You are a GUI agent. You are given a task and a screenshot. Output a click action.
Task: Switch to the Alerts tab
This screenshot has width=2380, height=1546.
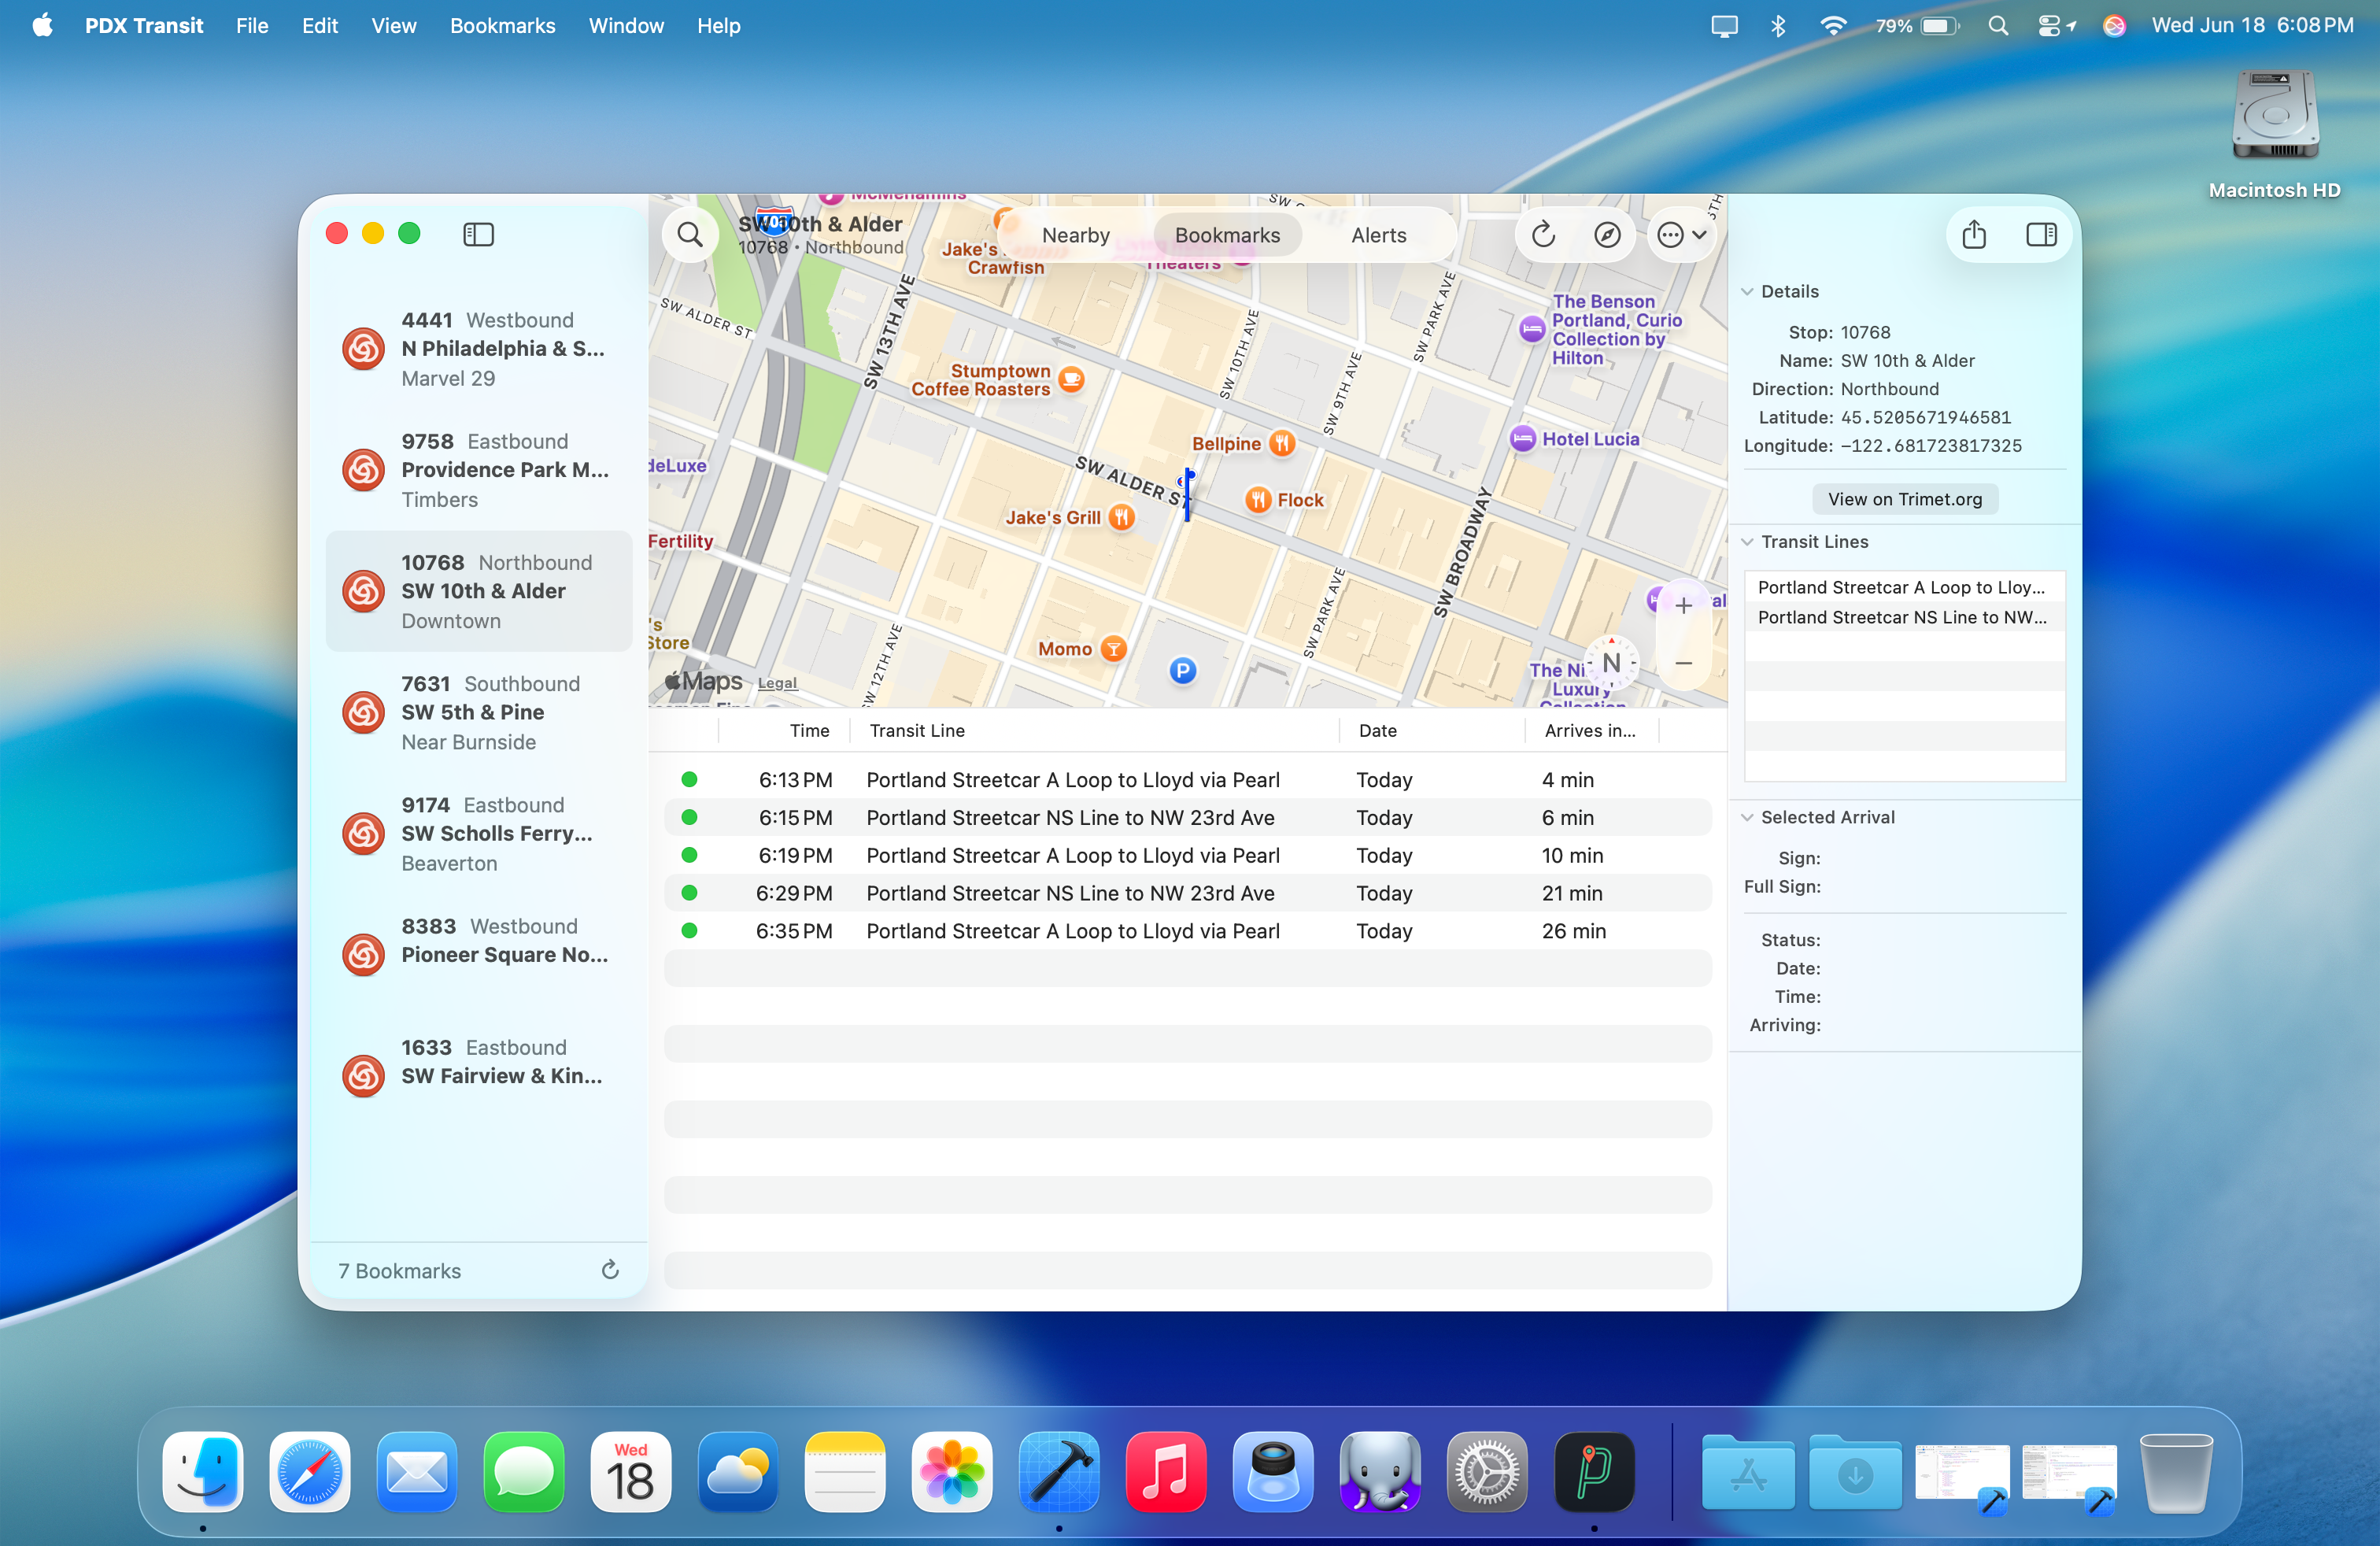(x=1378, y=235)
